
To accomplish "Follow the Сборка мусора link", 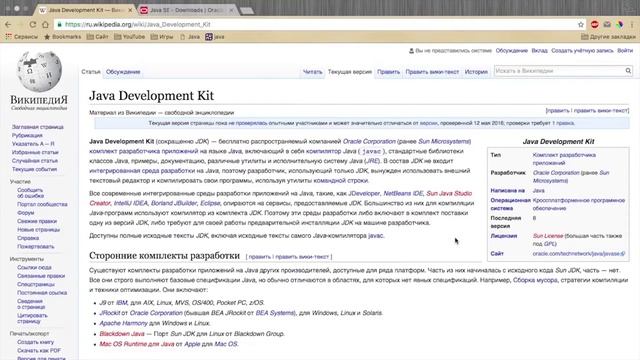I will point(535,280).
